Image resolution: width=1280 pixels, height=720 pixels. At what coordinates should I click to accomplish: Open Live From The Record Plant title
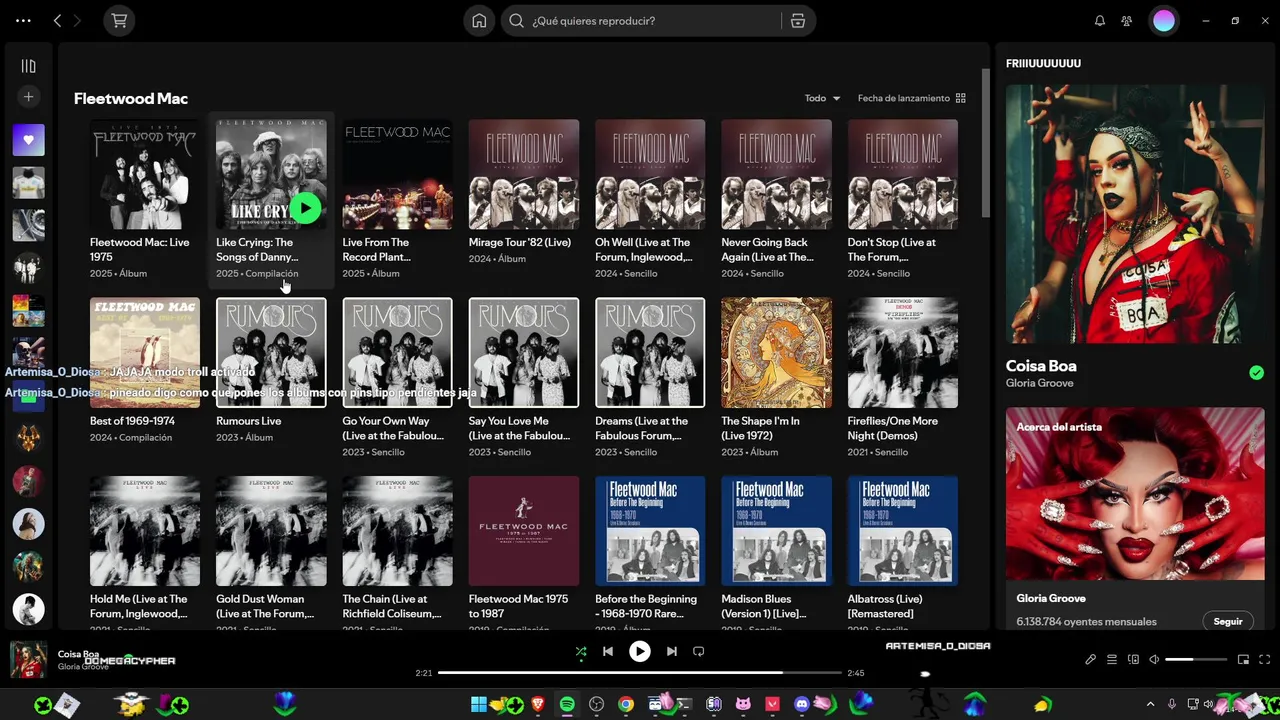(377, 249)
